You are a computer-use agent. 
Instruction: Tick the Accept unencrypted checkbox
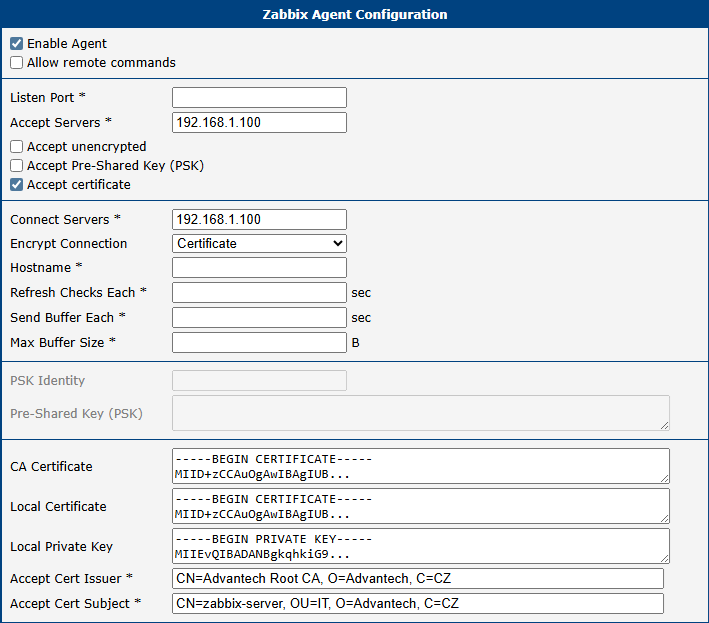[x=17, y=146]
